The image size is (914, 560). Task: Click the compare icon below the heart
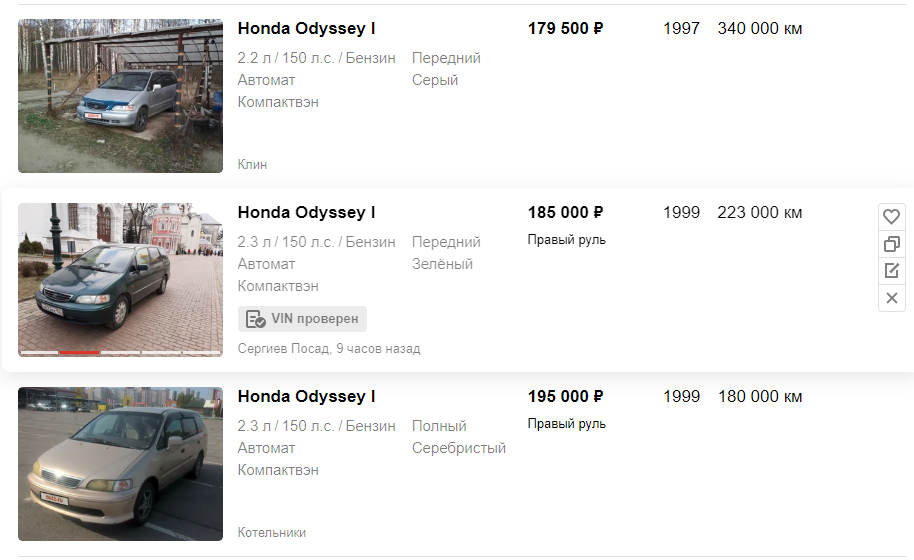(891, 244)
